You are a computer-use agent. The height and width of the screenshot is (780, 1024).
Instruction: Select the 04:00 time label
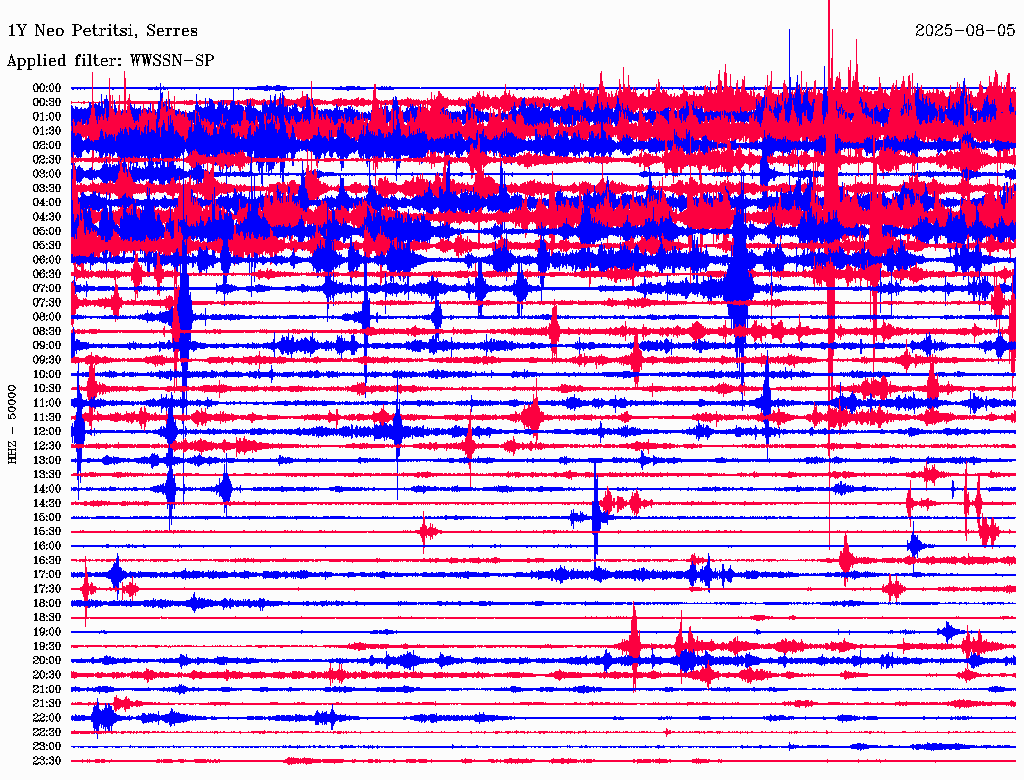(47, 203)
